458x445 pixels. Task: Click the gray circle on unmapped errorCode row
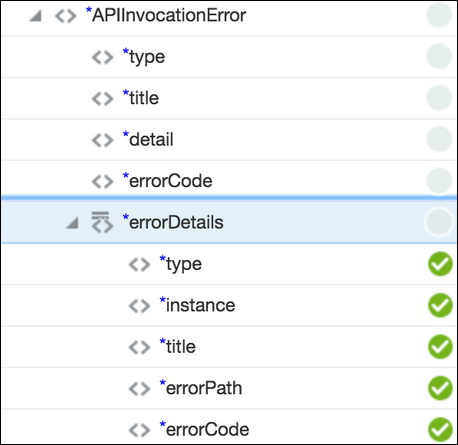pos(439,180)
